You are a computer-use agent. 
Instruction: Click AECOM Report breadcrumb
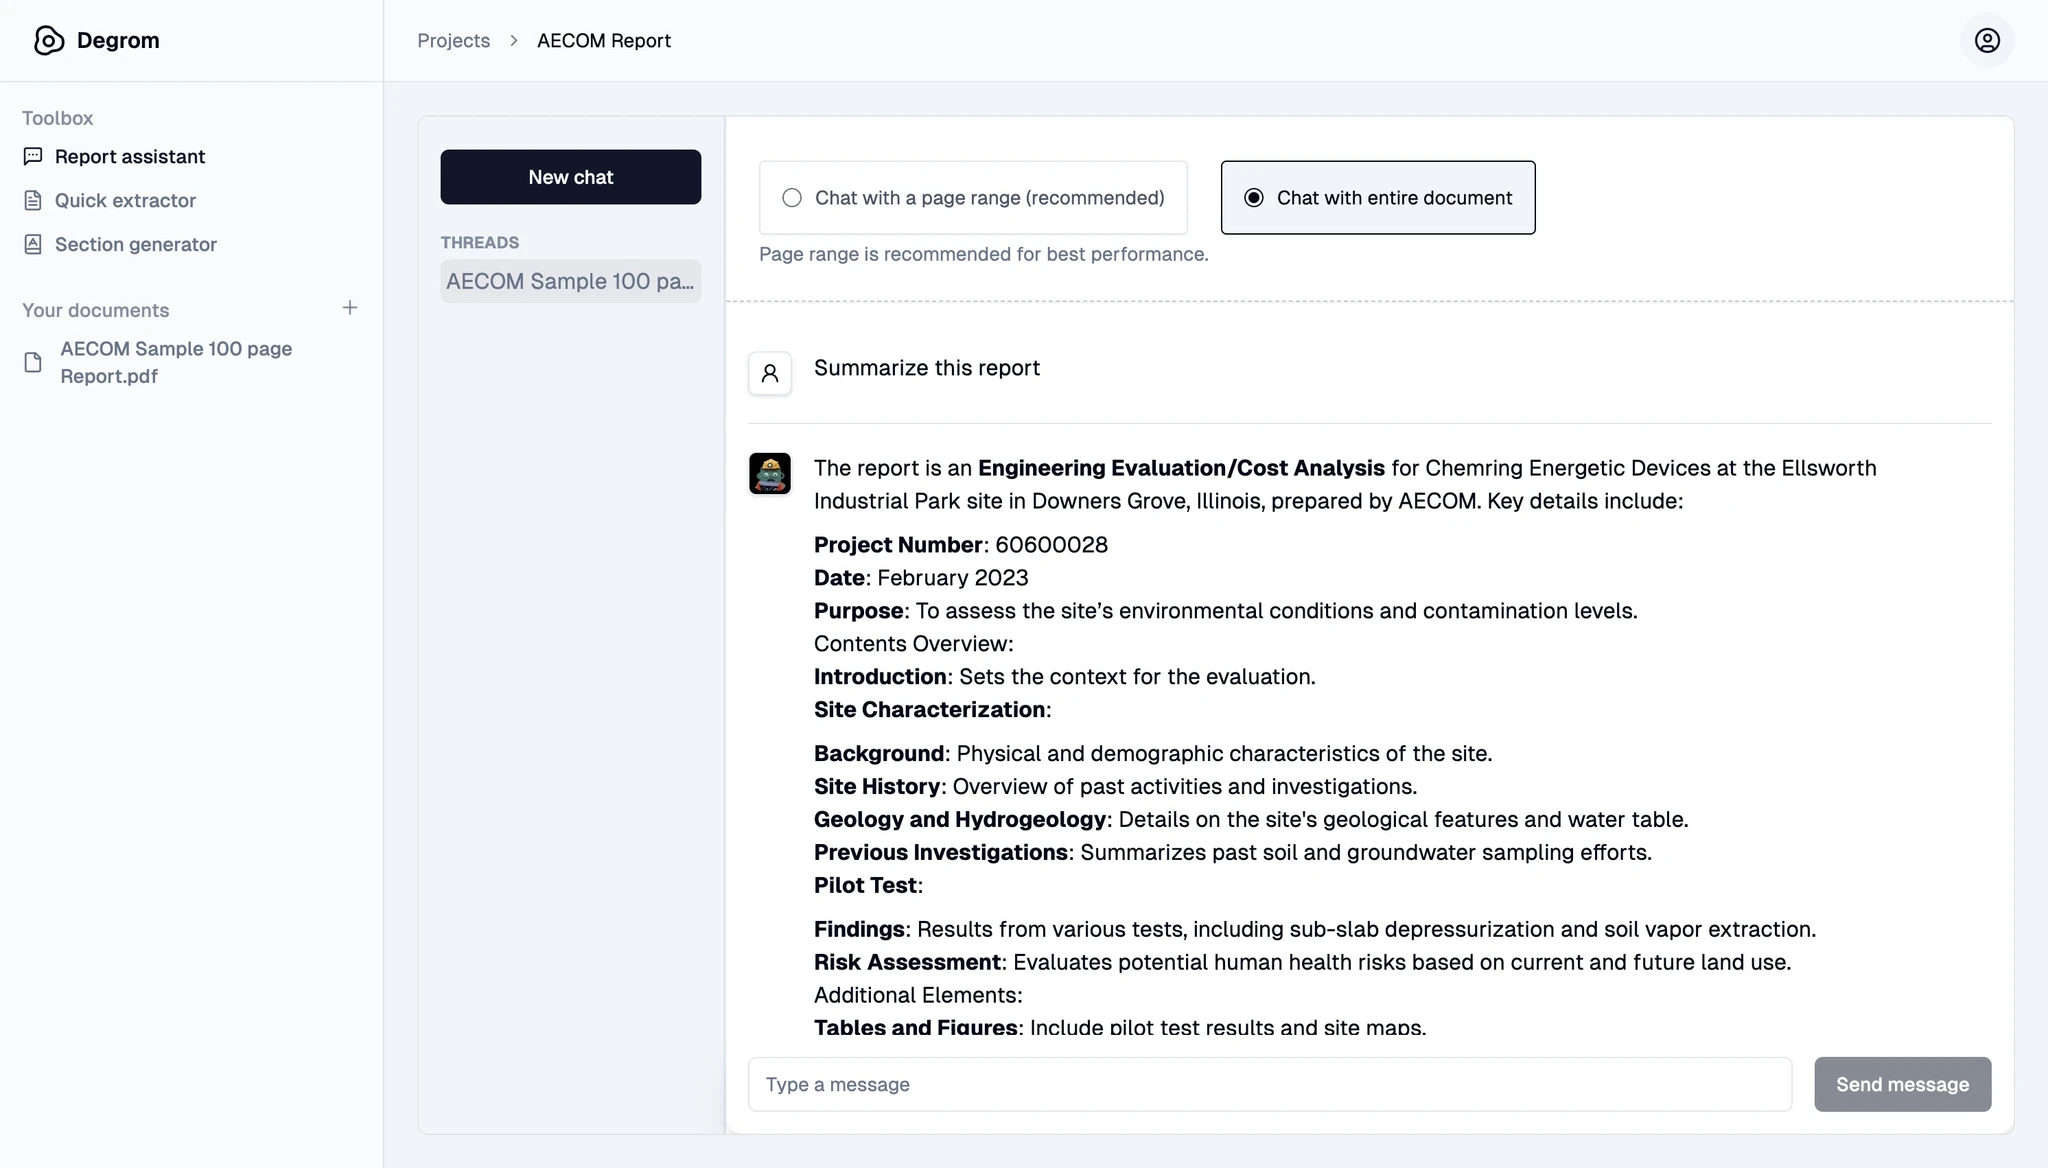pos(604,40)
